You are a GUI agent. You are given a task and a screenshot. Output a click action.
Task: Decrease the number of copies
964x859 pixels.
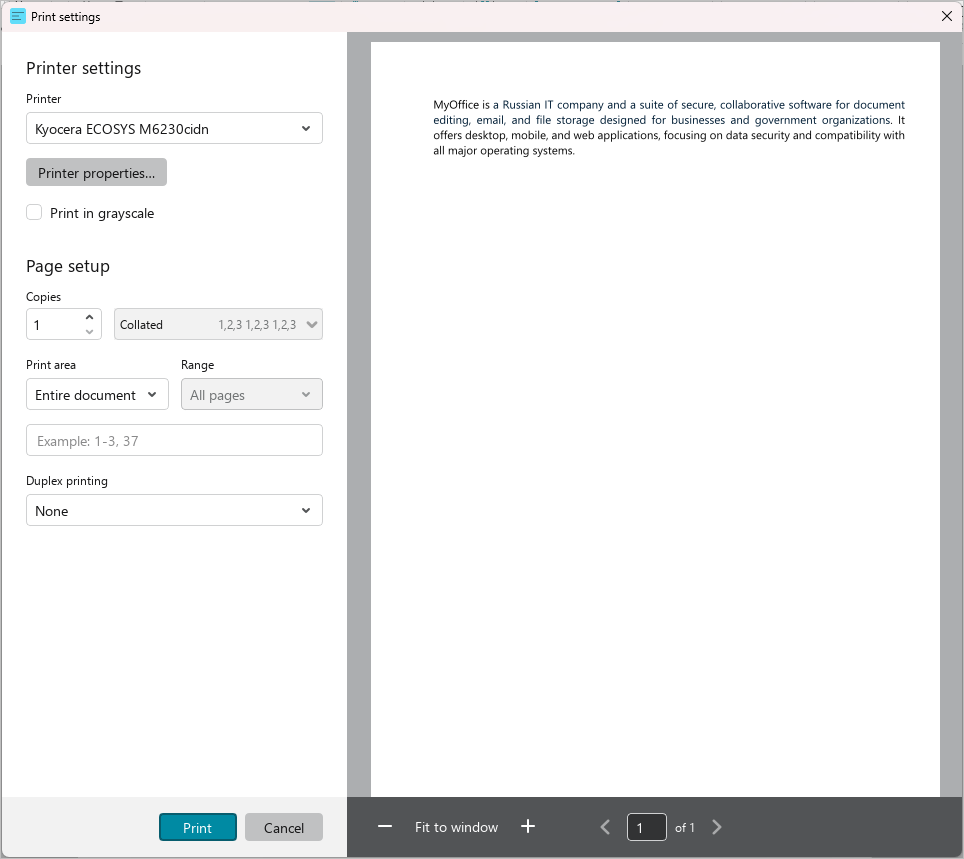click(x=90, y=331)
